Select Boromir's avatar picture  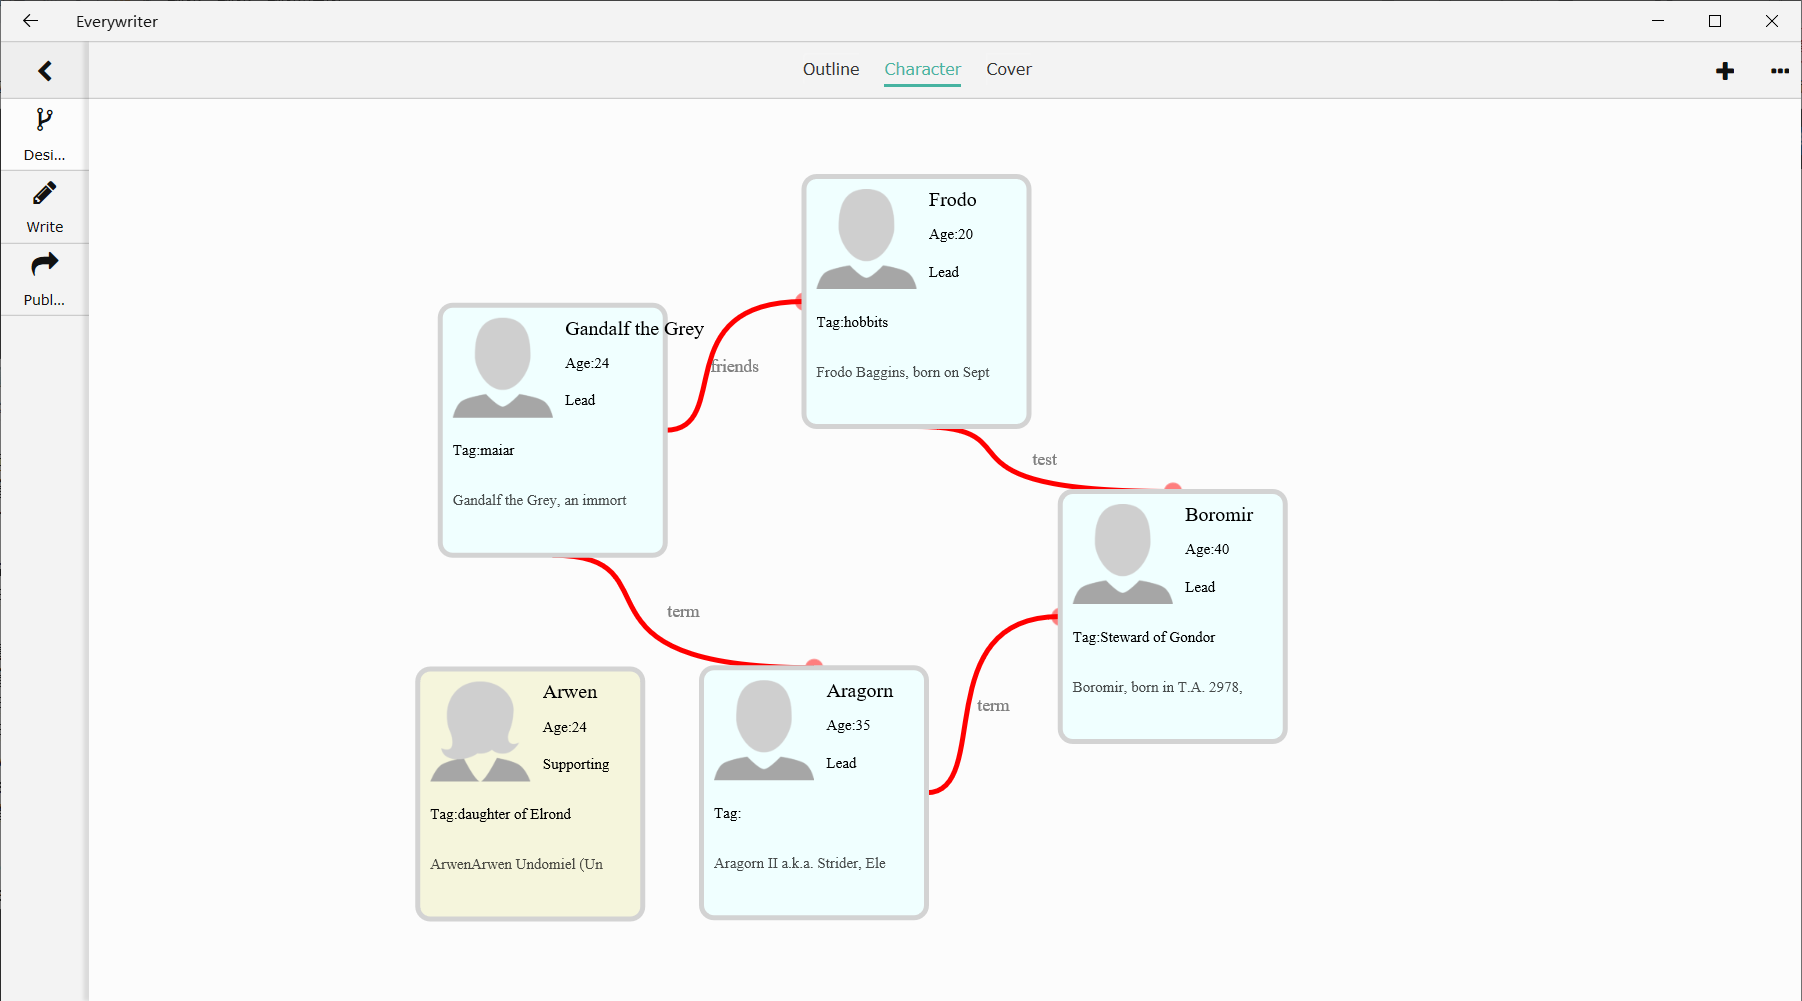coord(1122,554)
